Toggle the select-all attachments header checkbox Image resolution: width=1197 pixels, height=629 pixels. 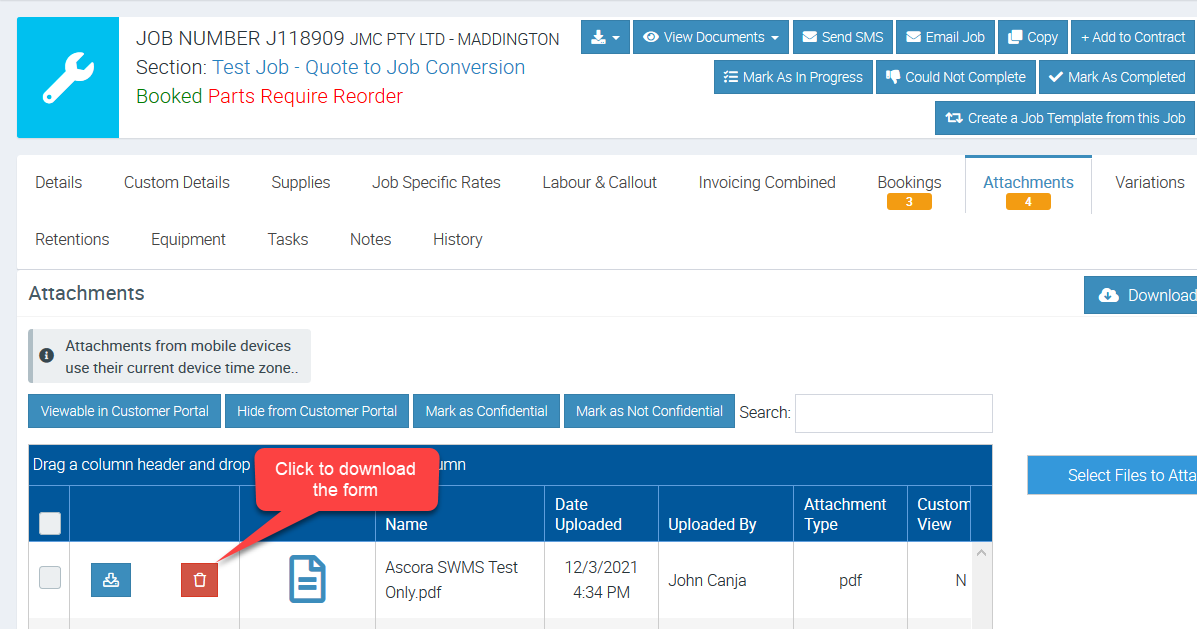pos(50,523)
